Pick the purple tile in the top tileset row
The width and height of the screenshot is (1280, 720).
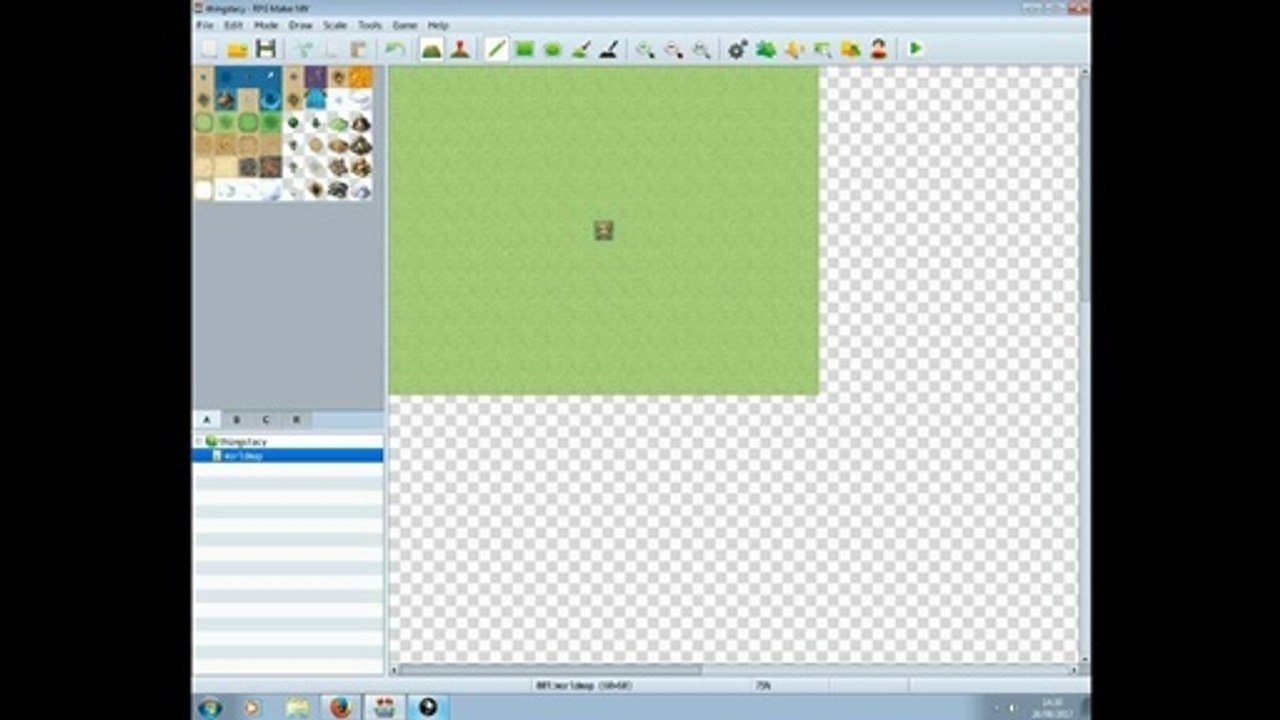tap(316, 77)
